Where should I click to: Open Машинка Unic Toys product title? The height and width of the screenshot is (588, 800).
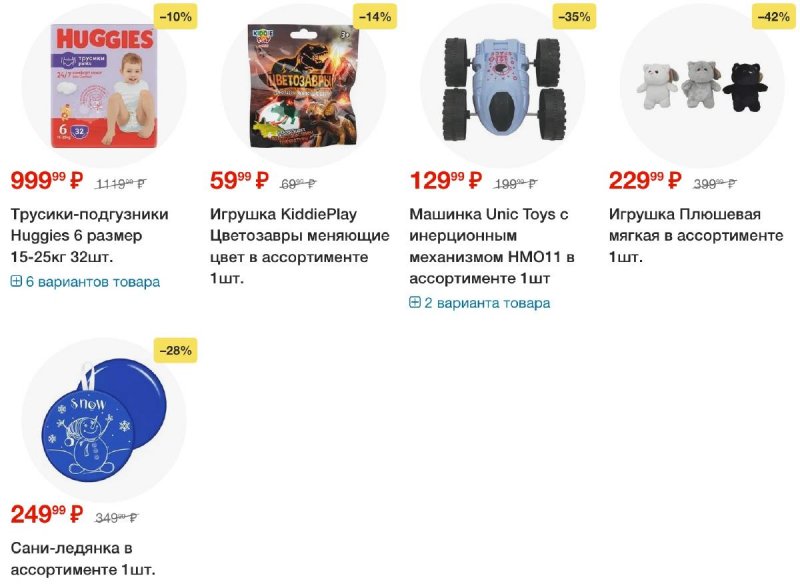492,246
